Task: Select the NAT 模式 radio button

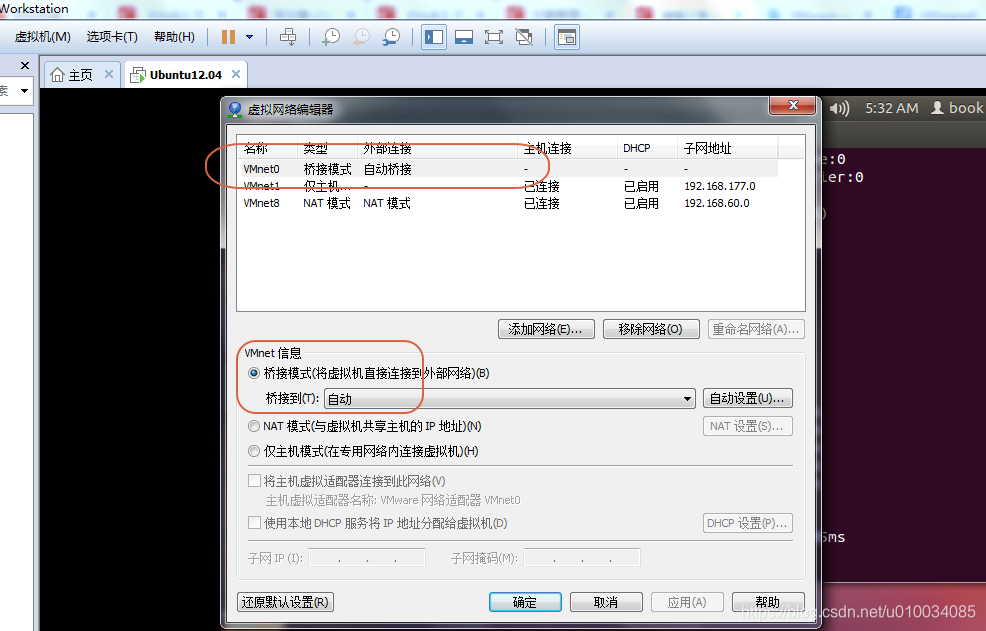Action: tap(254, 427)
